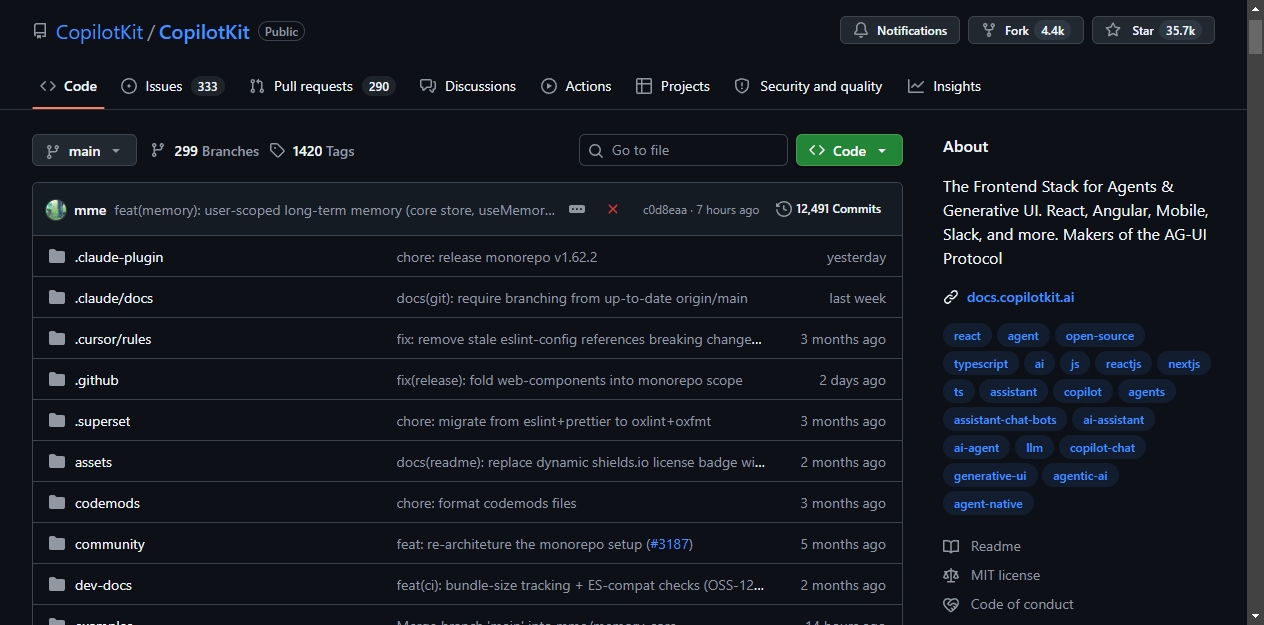Click the mme author name
1264x625 pixels.
pyautogui.click(x=90, y=210)
